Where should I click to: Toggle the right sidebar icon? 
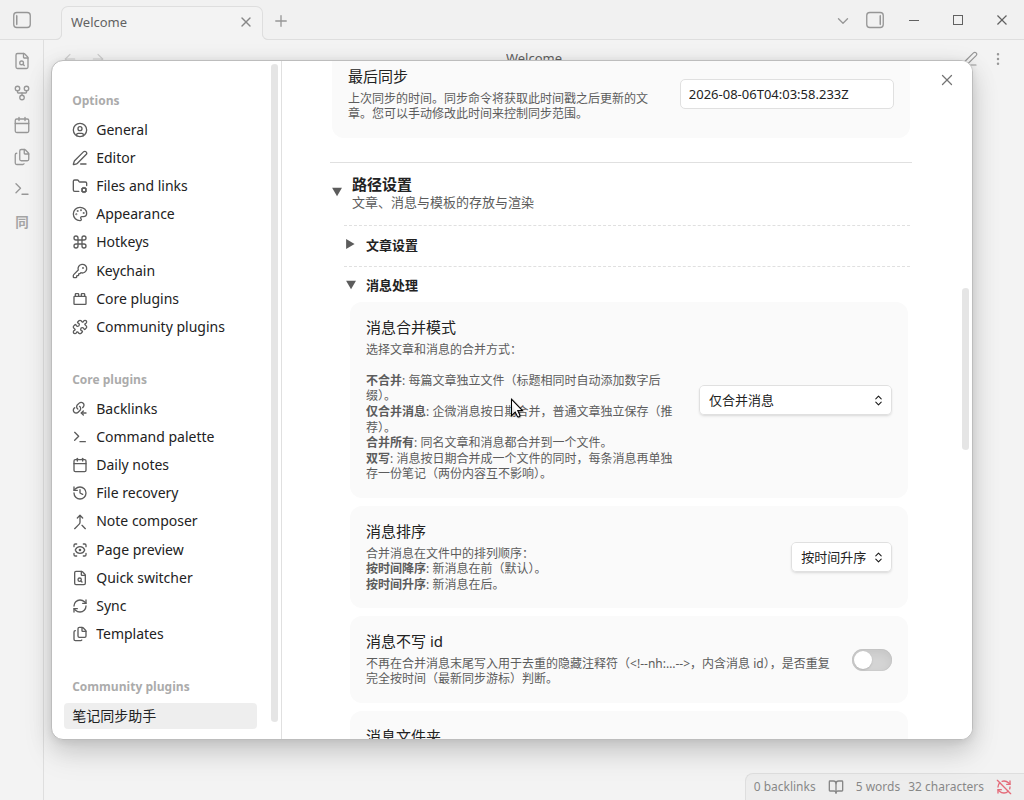(x=875, y=20)
